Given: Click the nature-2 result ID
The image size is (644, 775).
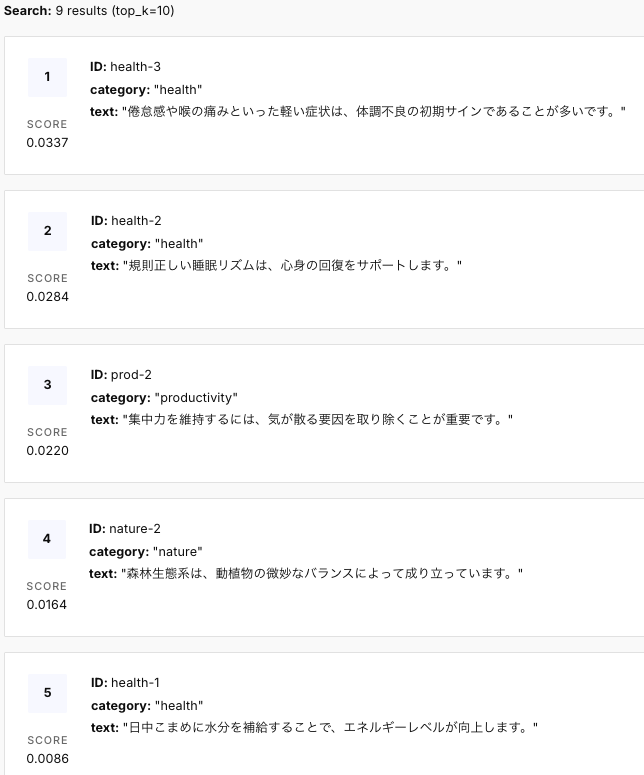Looking at the screenshot, I should (134, 529).
